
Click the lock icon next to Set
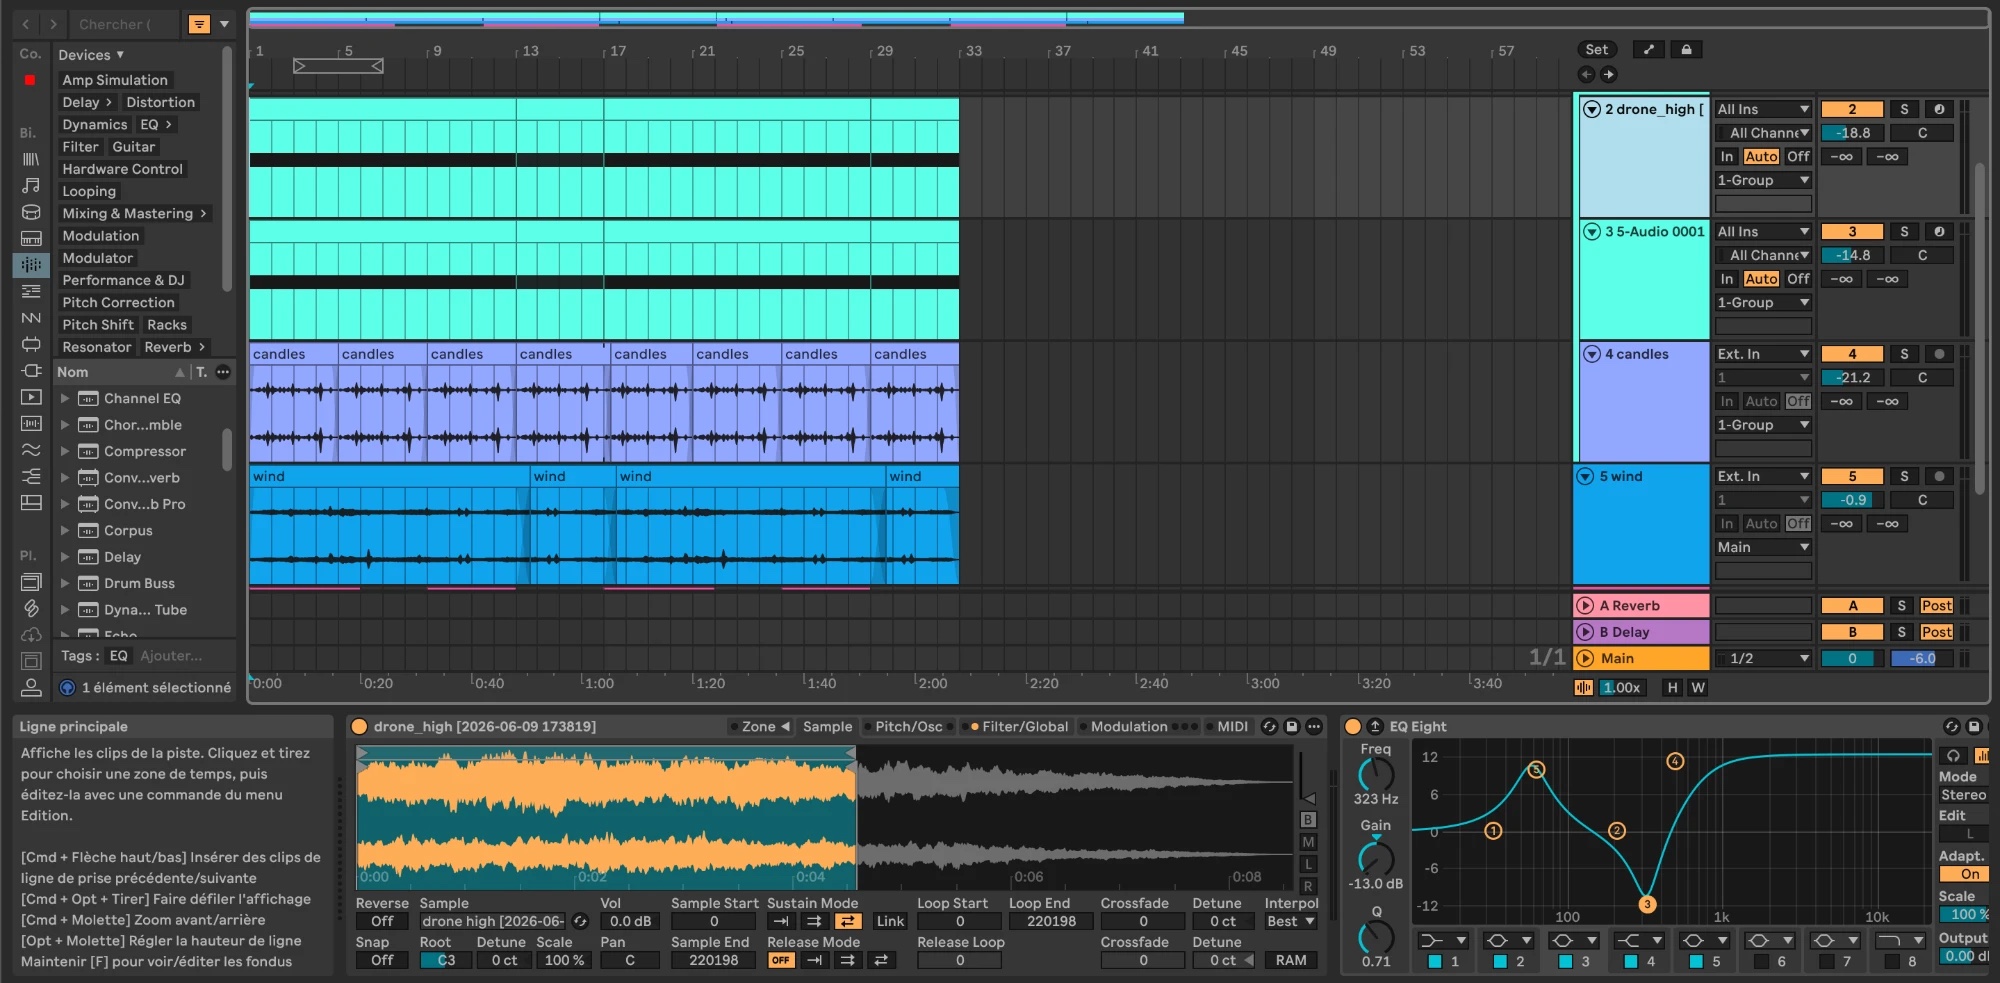coord(1686,49)
